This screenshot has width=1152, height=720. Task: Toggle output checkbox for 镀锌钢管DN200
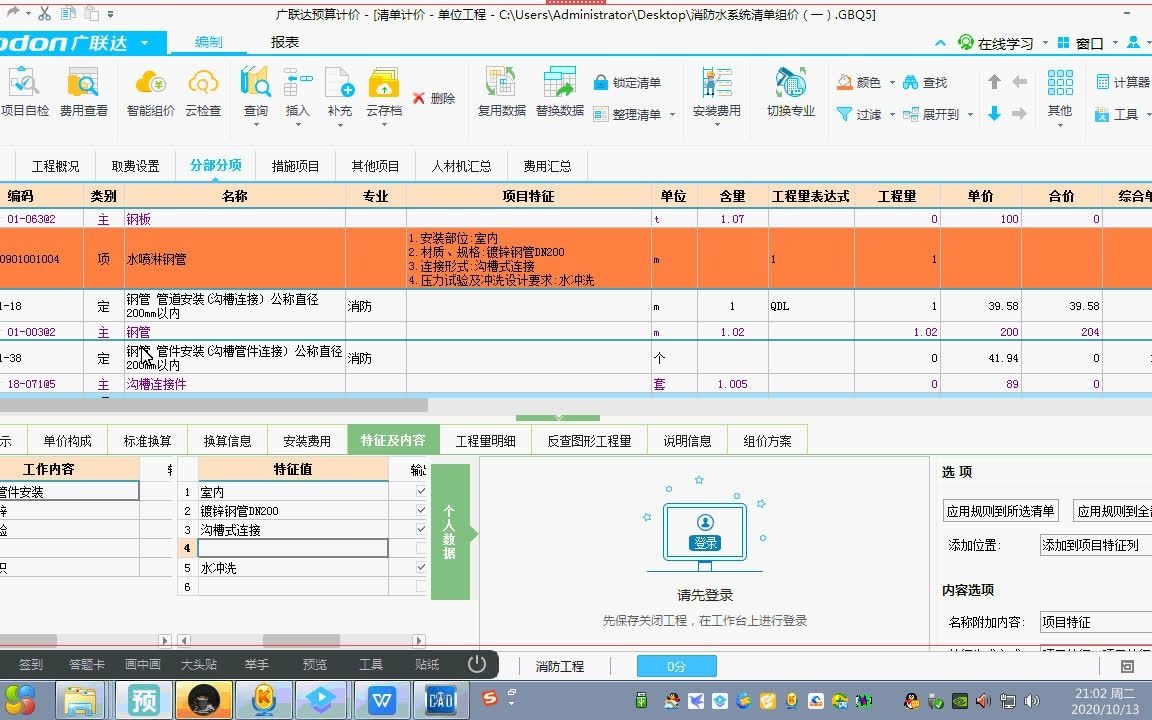coord(421,511)
